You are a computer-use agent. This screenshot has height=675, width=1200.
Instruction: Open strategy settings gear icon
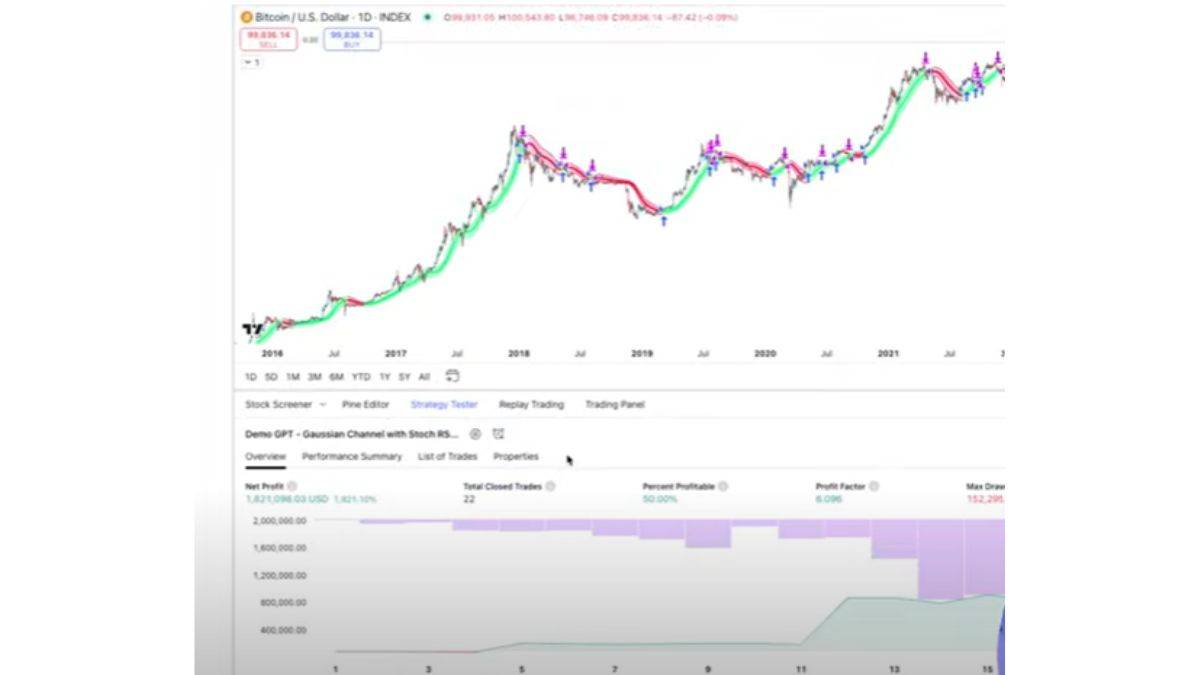475,434
